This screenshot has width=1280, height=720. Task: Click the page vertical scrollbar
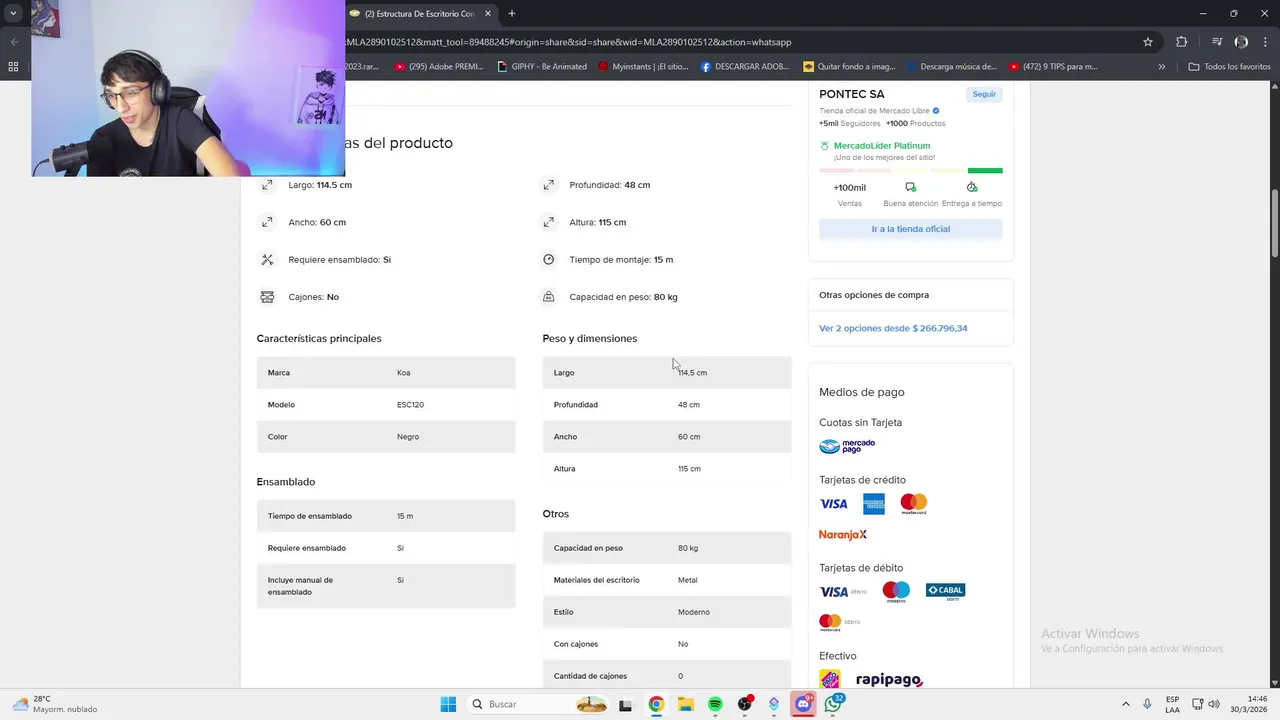[x=1275, y=222]
